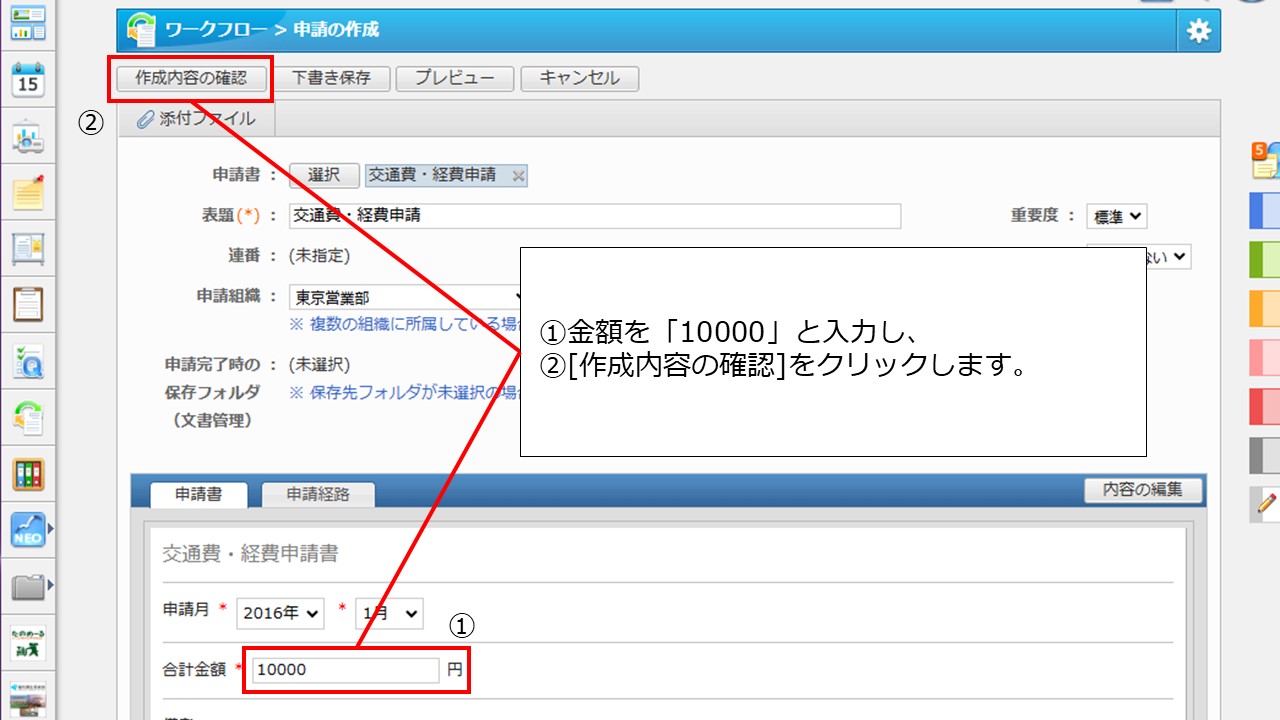The height and width of the screenshot is (720, 1280).
Task: Open the colored binders cabinet icon
Action: [x=28, y=474]
